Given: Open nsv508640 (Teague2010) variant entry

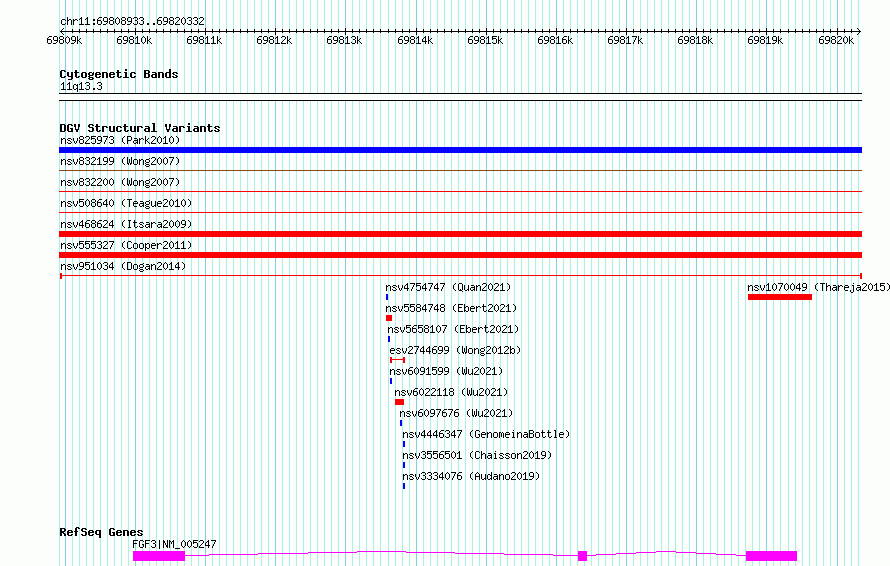Looking at the screenshot, I should click(126, 203).
